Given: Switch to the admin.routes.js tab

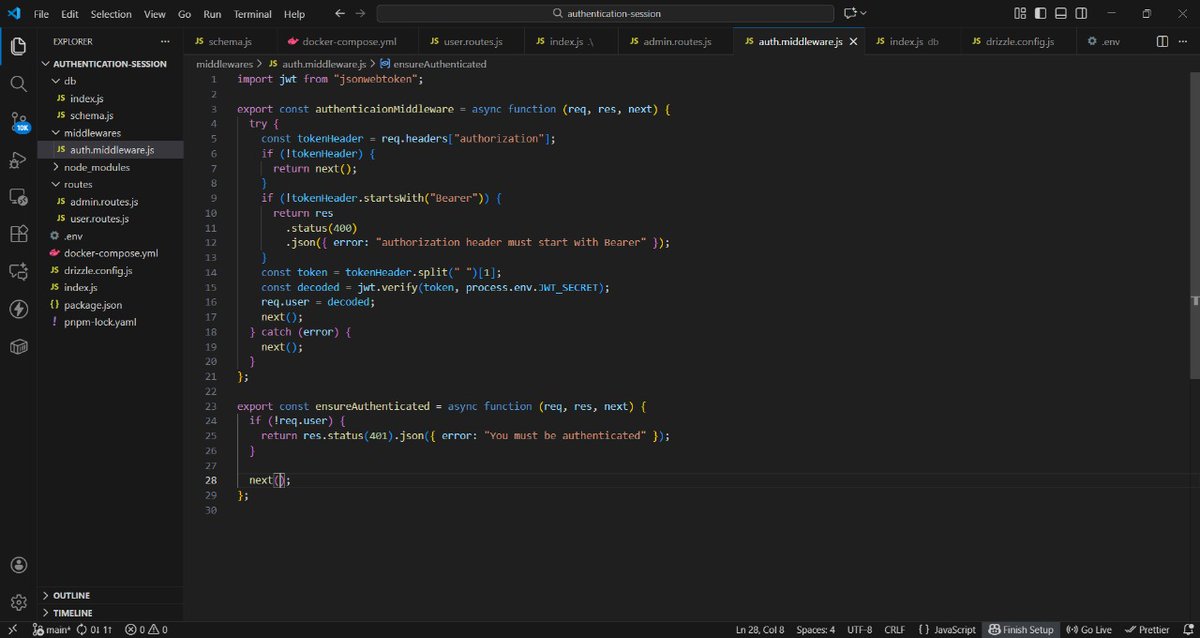Looking at the screenshot, I should point(675,42).
